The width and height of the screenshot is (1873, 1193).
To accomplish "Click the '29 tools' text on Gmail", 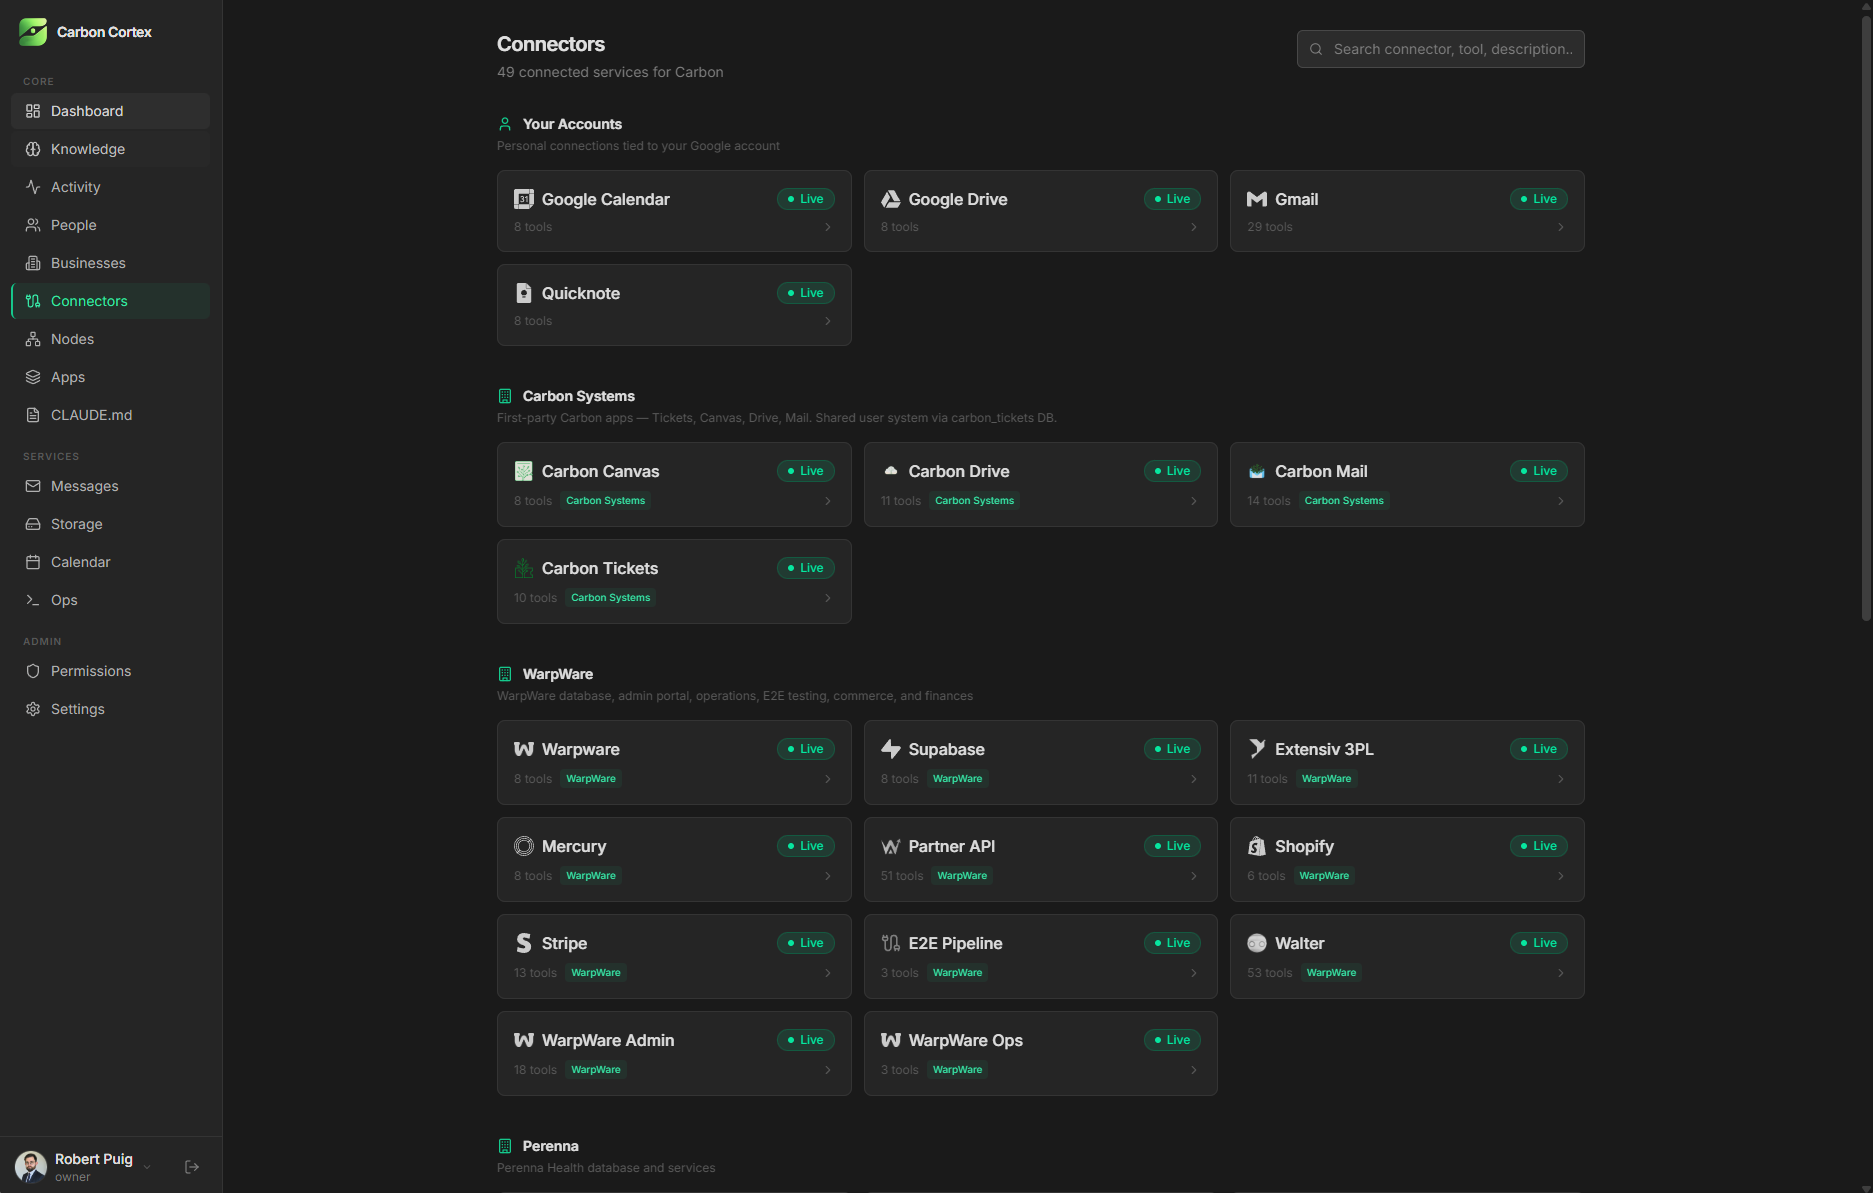I will click(1270, 227).
